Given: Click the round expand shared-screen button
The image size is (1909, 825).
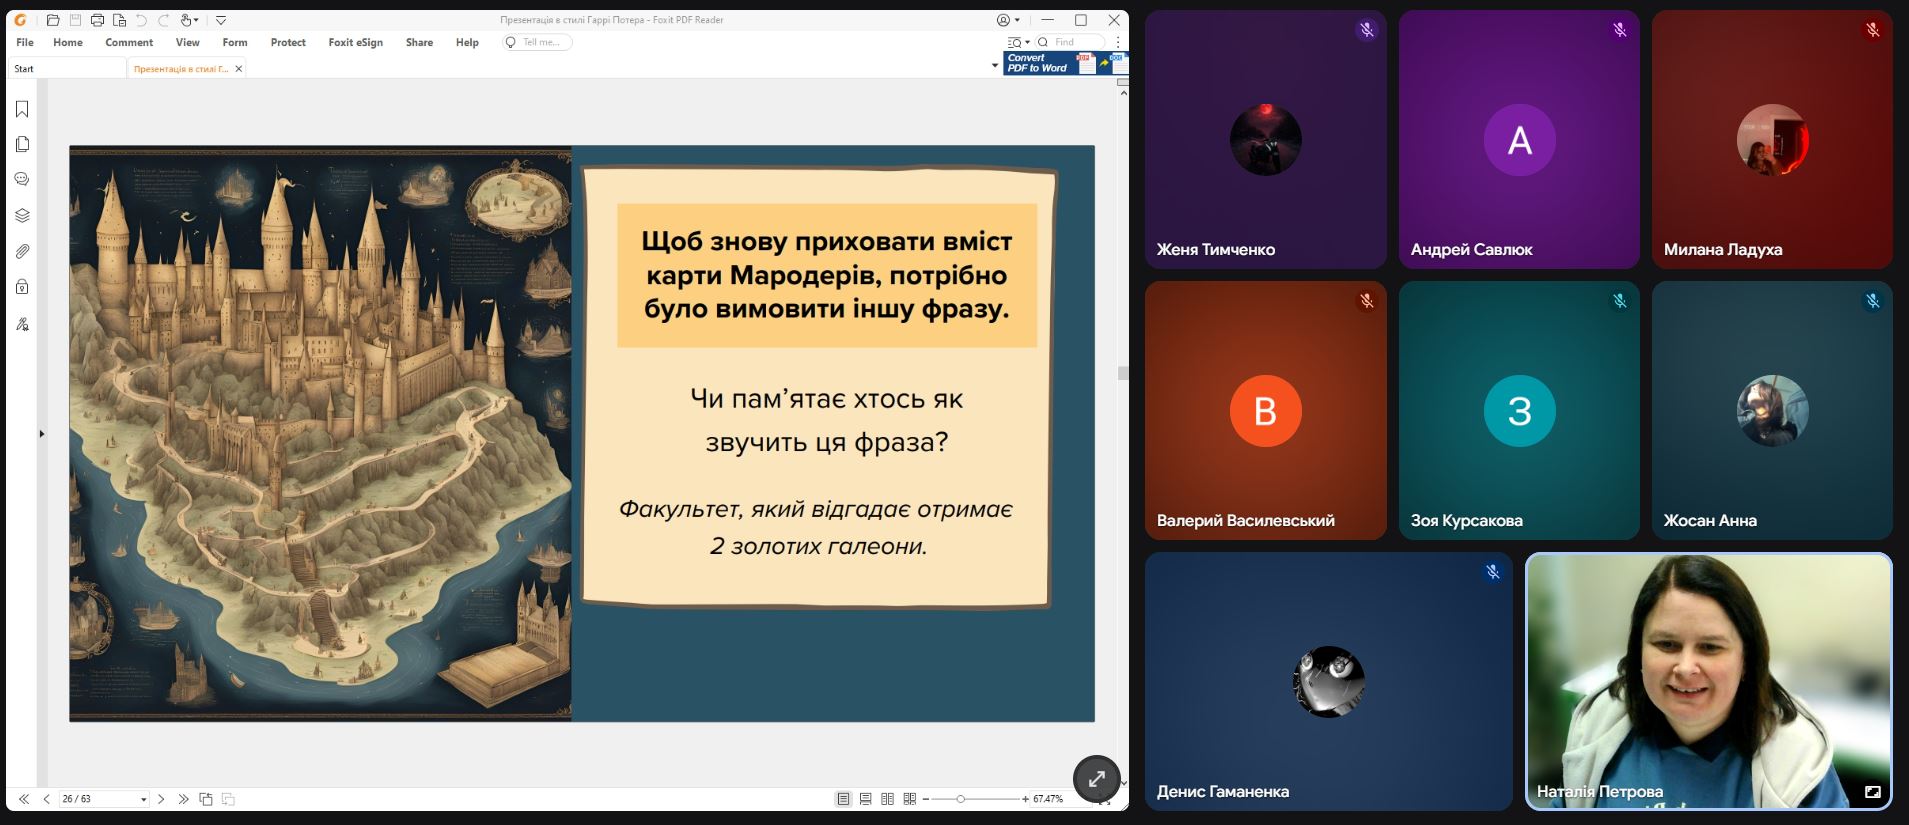Looking at the screenshot, I should pyautogui.click(x=1096, y=778).
